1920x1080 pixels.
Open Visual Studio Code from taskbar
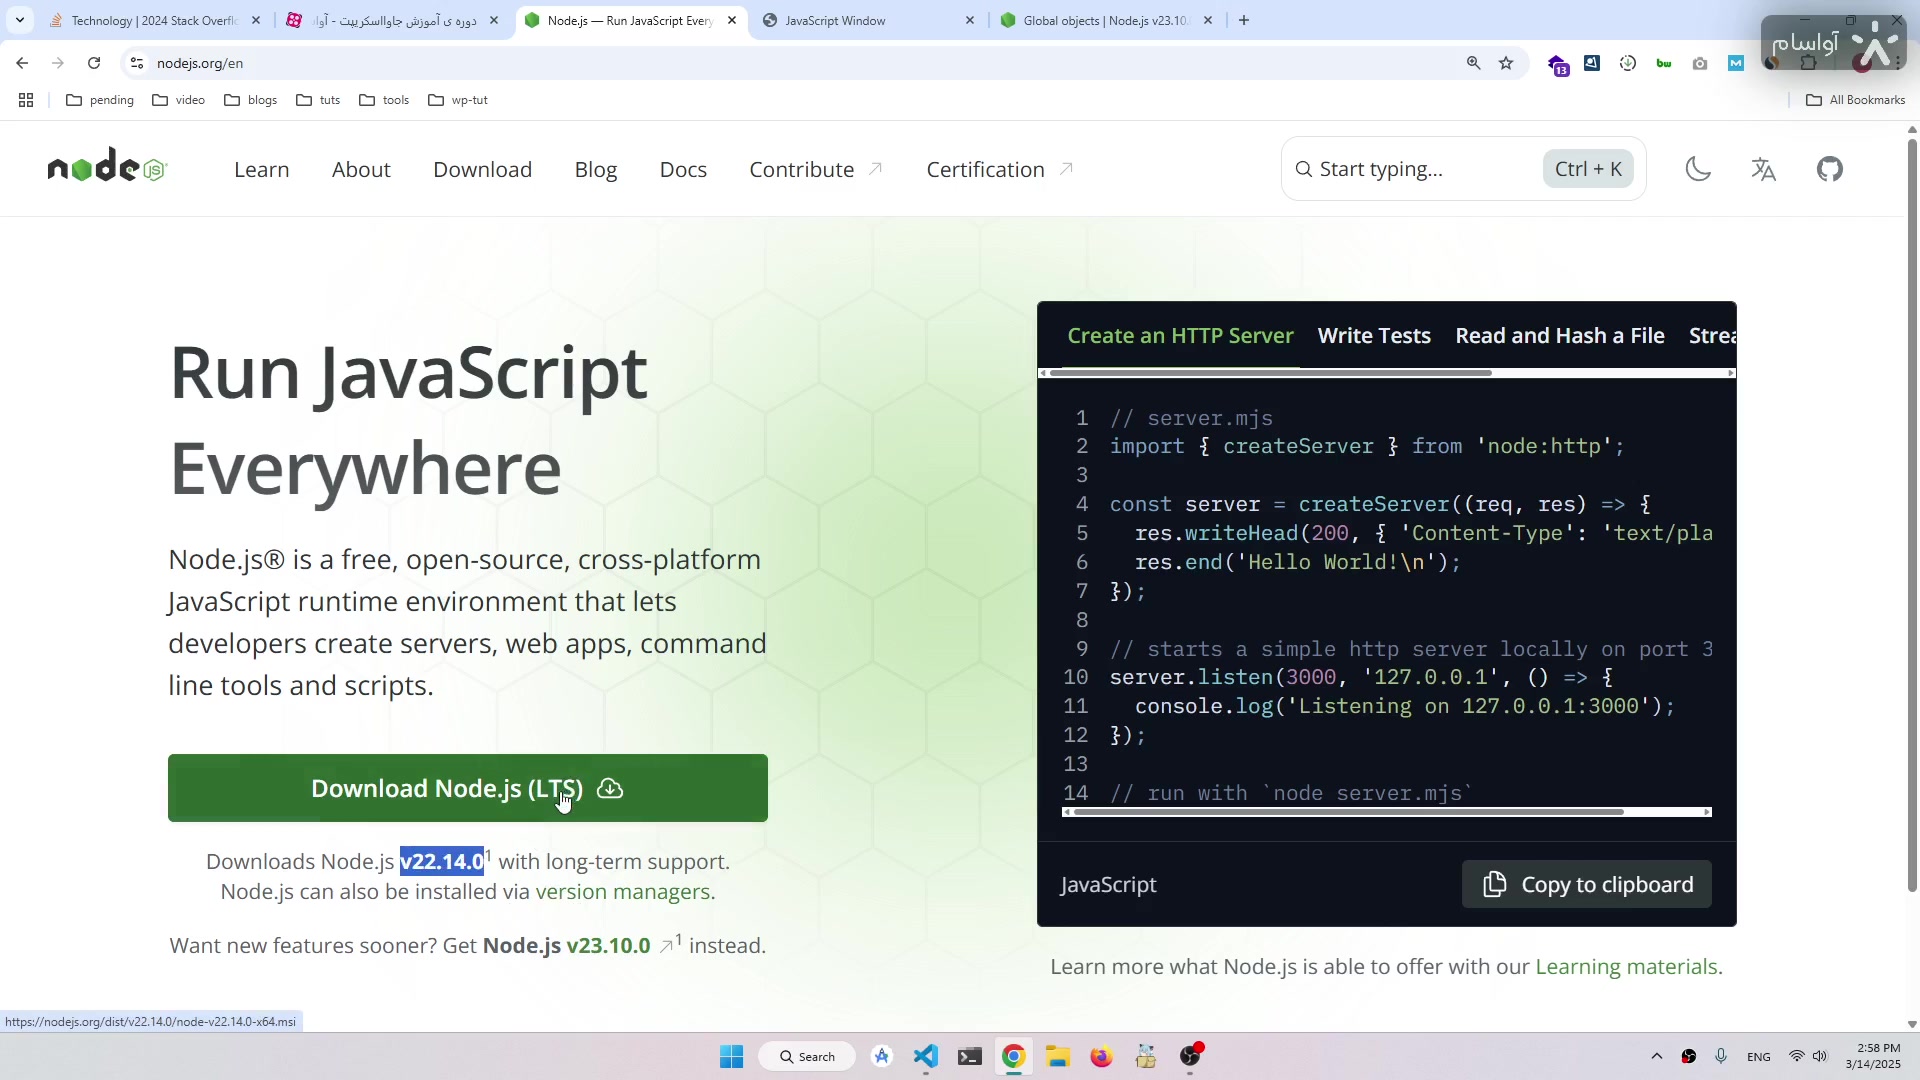926,1056
